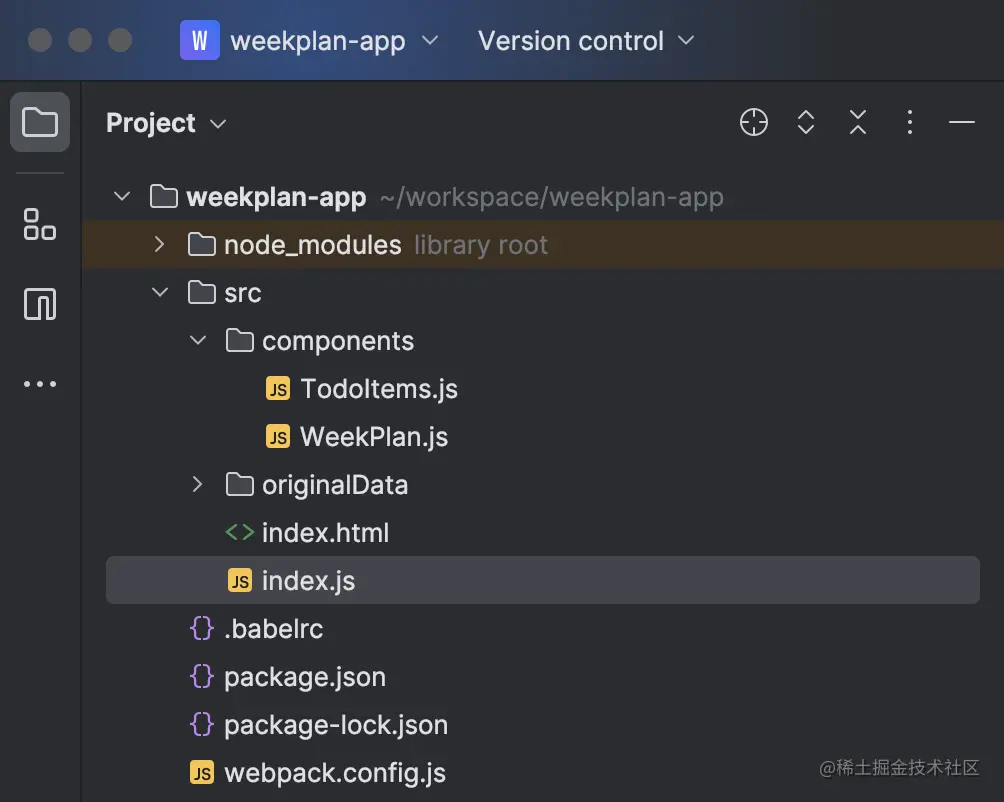Open the Version control menu
Viewport: 1004px width, 802px height.
pos(585,41)
